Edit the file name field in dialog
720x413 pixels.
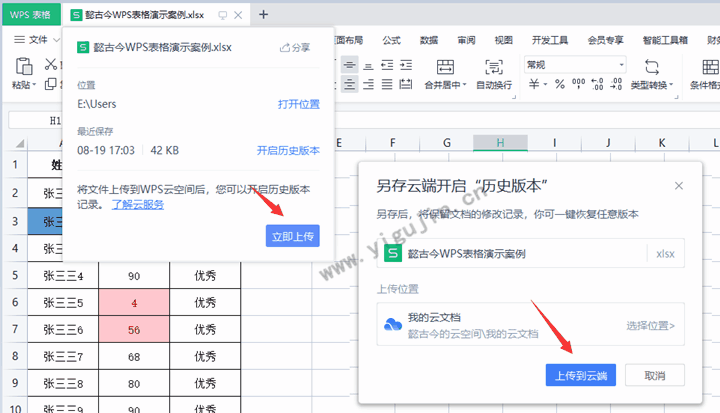tap(530, 253)
